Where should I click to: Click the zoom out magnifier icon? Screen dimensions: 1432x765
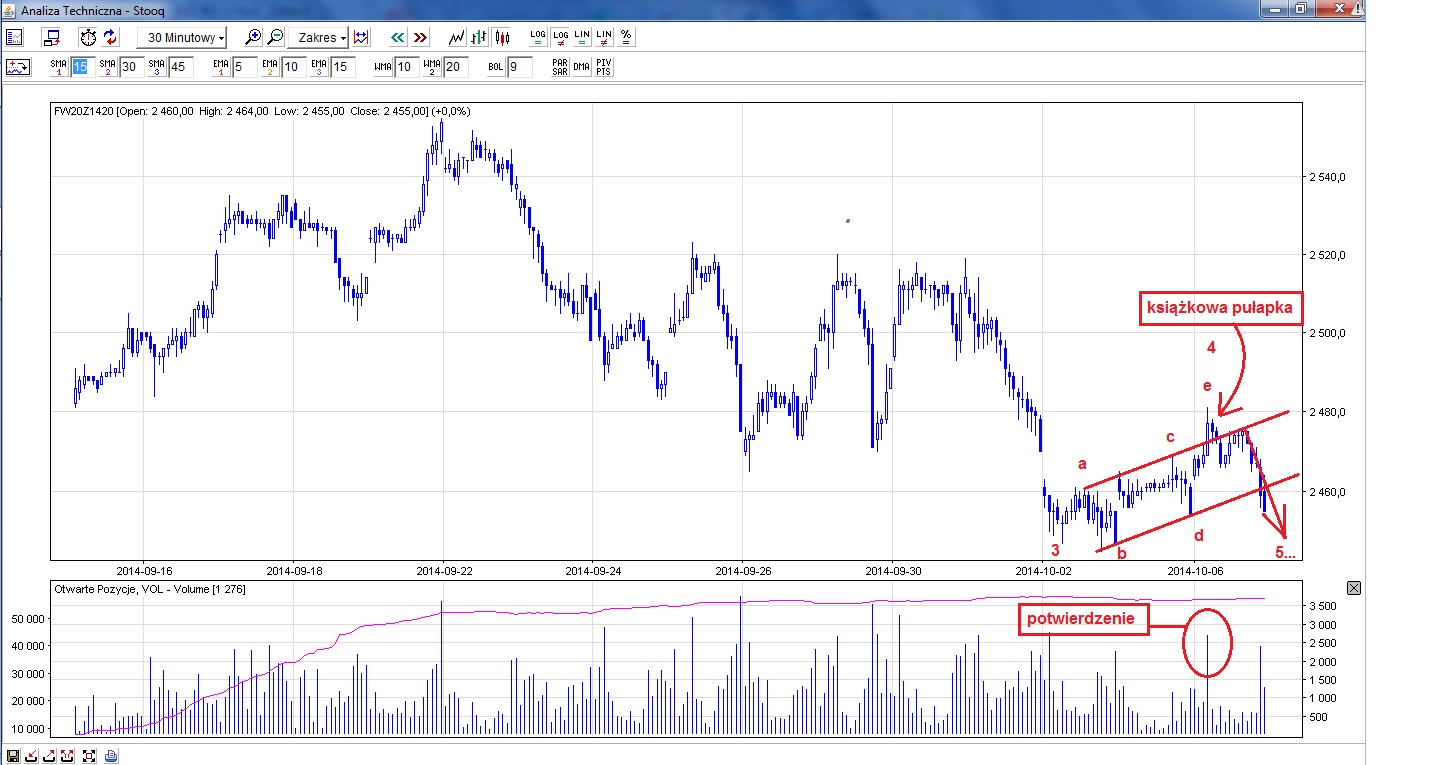(x=275, y=37)
